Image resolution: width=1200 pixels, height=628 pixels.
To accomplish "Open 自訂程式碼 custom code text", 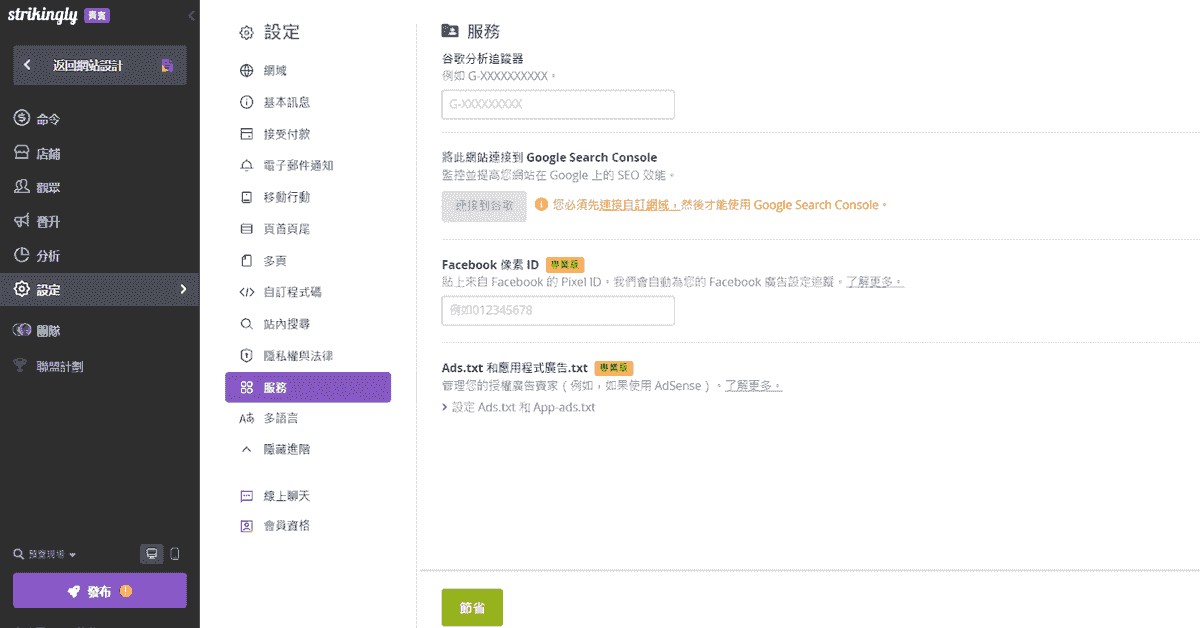I will (292, 292).
